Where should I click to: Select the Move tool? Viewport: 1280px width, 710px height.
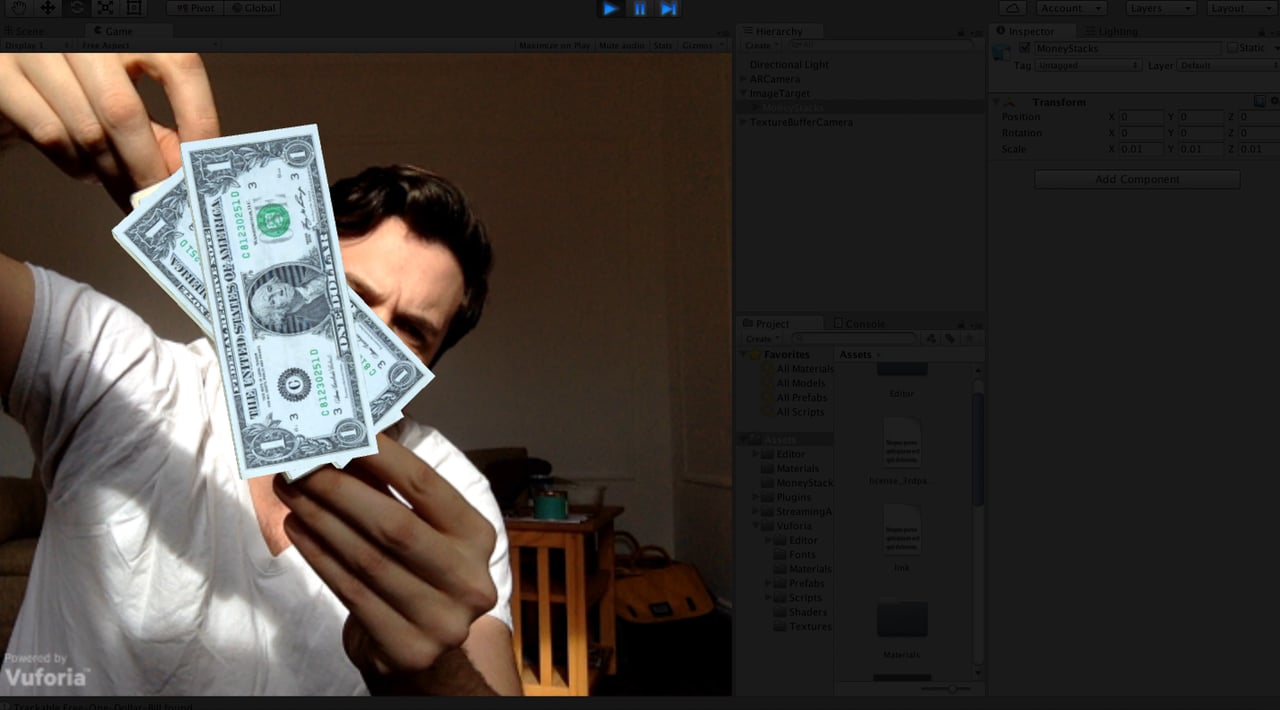click(47, 8)
